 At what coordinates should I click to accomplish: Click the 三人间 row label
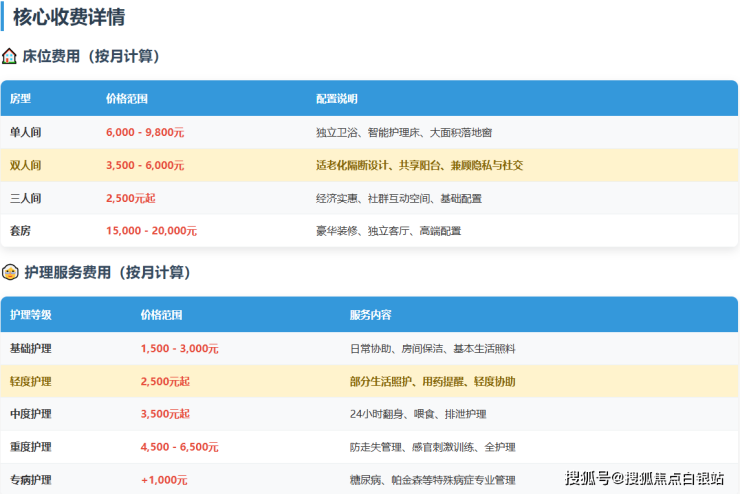[x=26, y=198]
